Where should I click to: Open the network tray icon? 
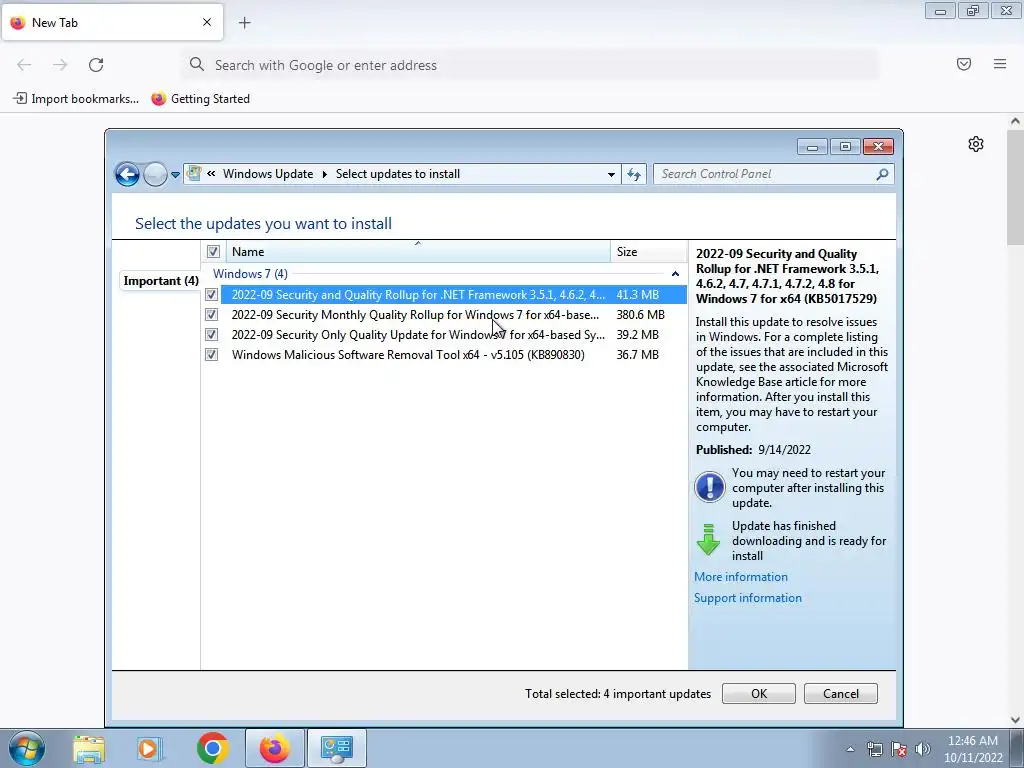pyautogui.click(x=874, y=749)
